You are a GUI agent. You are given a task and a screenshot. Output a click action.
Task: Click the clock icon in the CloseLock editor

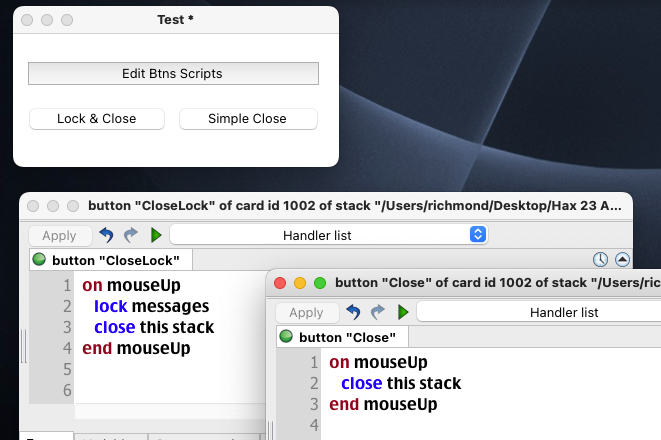(601, 260)
